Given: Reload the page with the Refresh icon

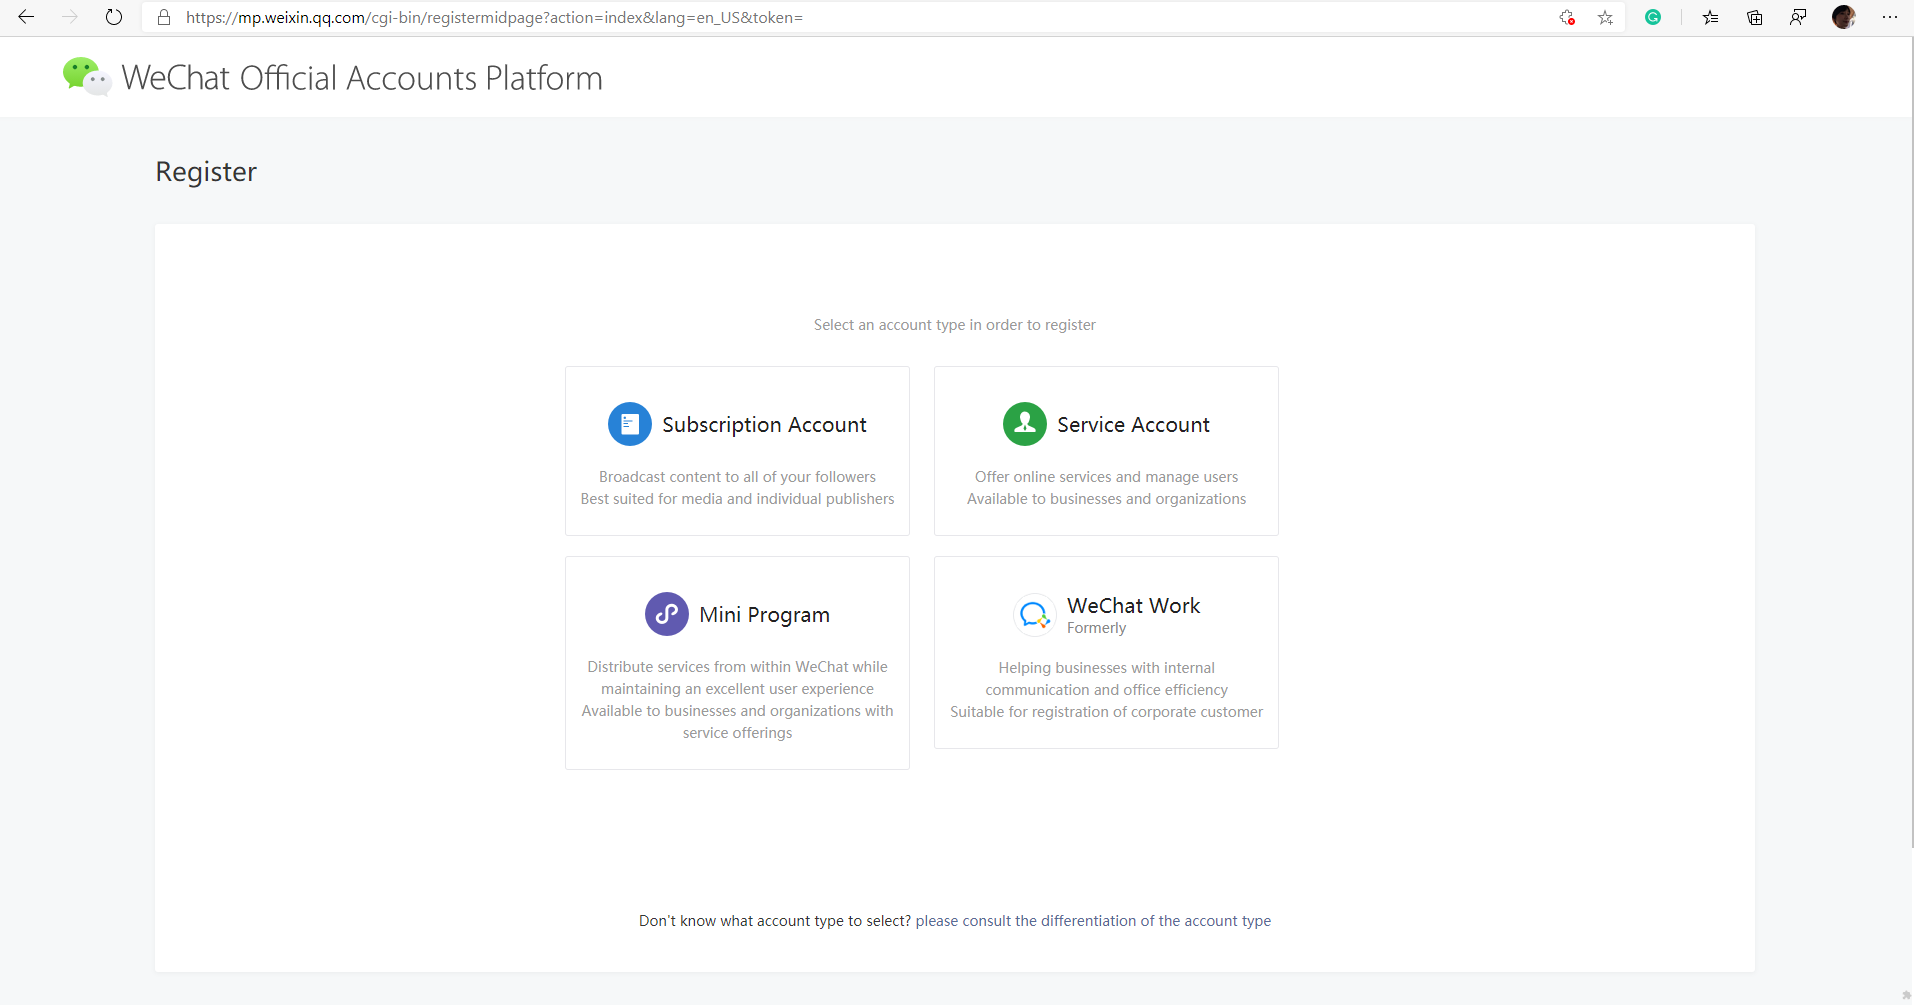Looking at the screenshot, I should point(114,17).
